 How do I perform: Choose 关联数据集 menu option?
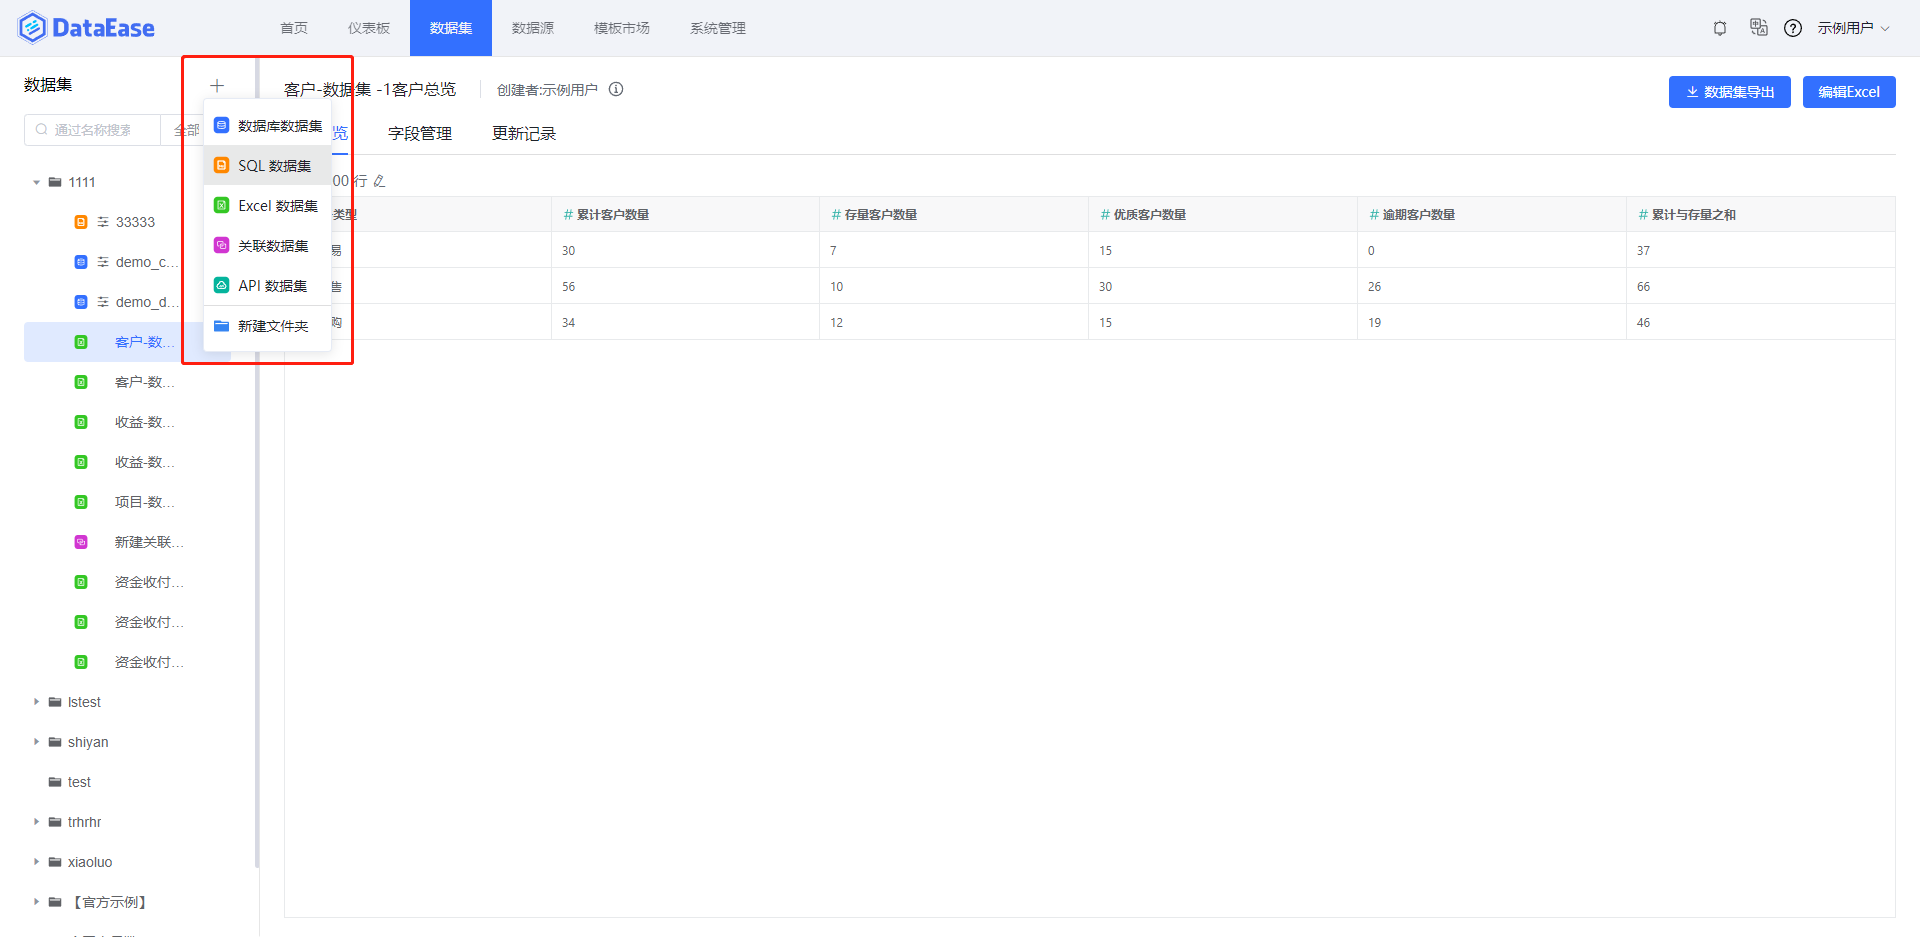267,246
